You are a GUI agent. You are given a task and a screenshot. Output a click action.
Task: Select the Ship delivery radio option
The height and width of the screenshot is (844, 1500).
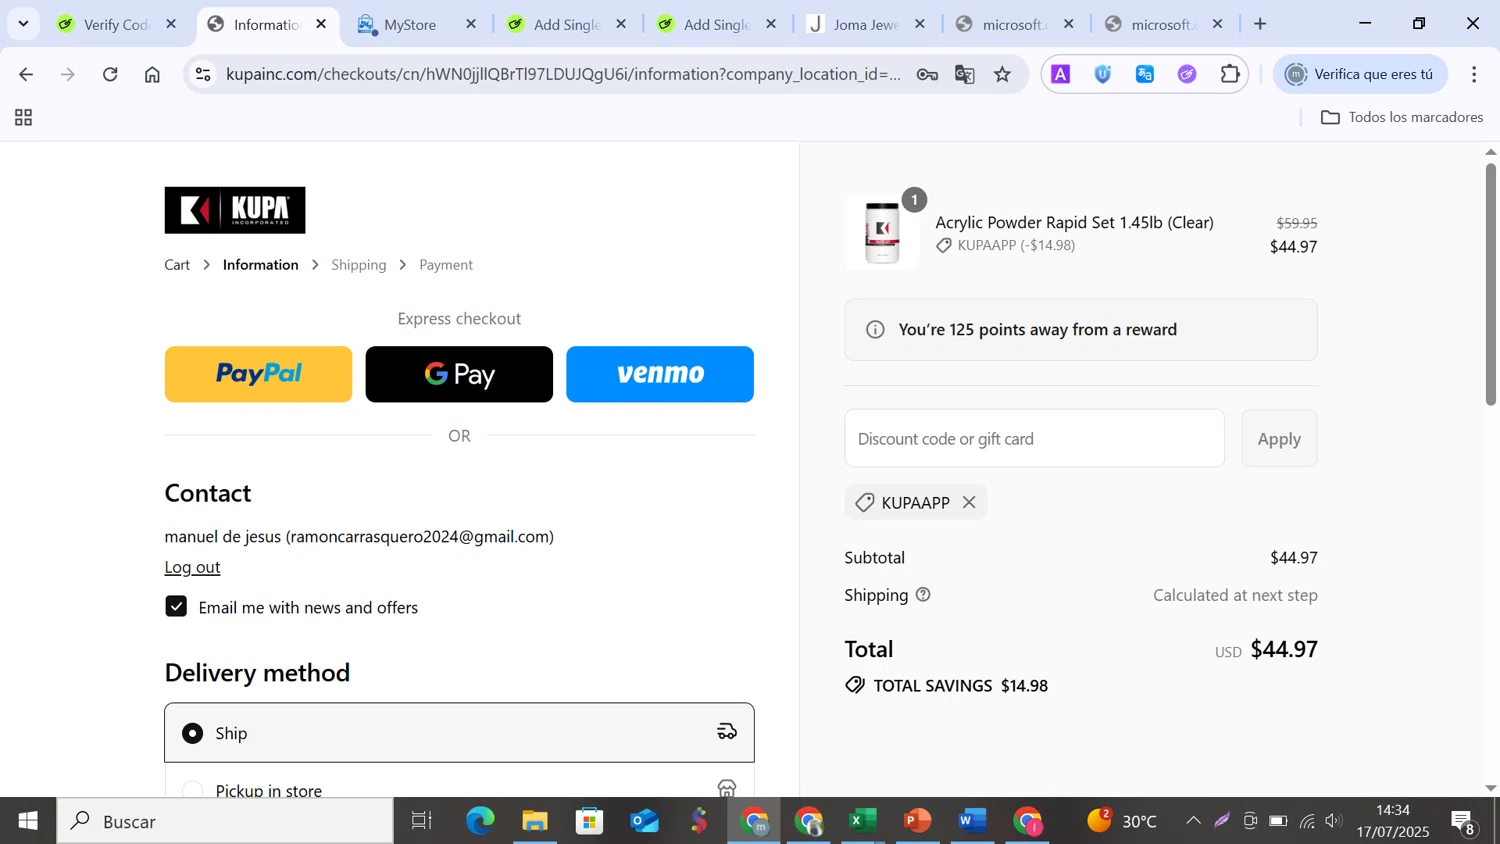tap(192, 733)
